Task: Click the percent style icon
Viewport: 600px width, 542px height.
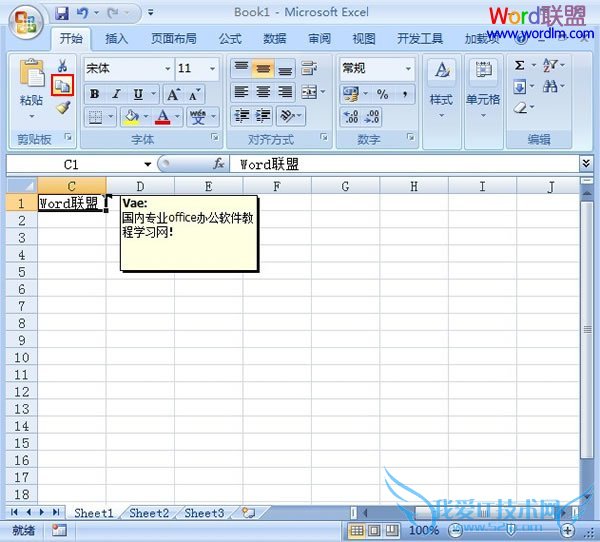Action: pyautogui.click(x=382, y=93)
